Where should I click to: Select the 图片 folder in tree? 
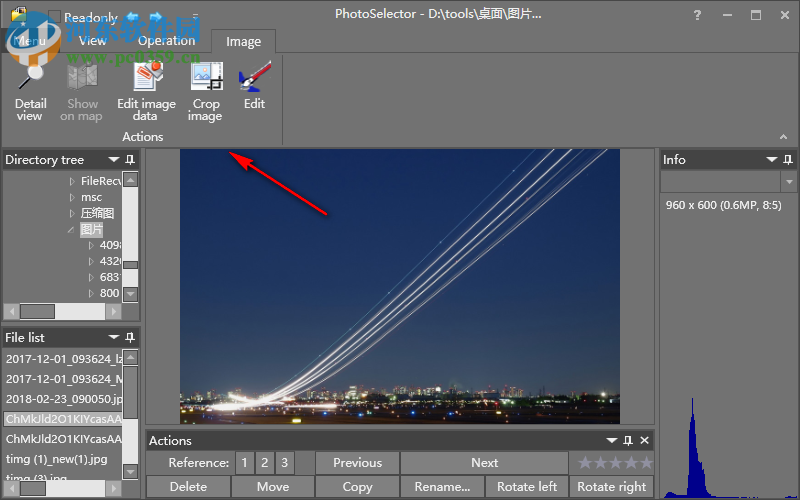pyautogui.click(x=92, y=230)
